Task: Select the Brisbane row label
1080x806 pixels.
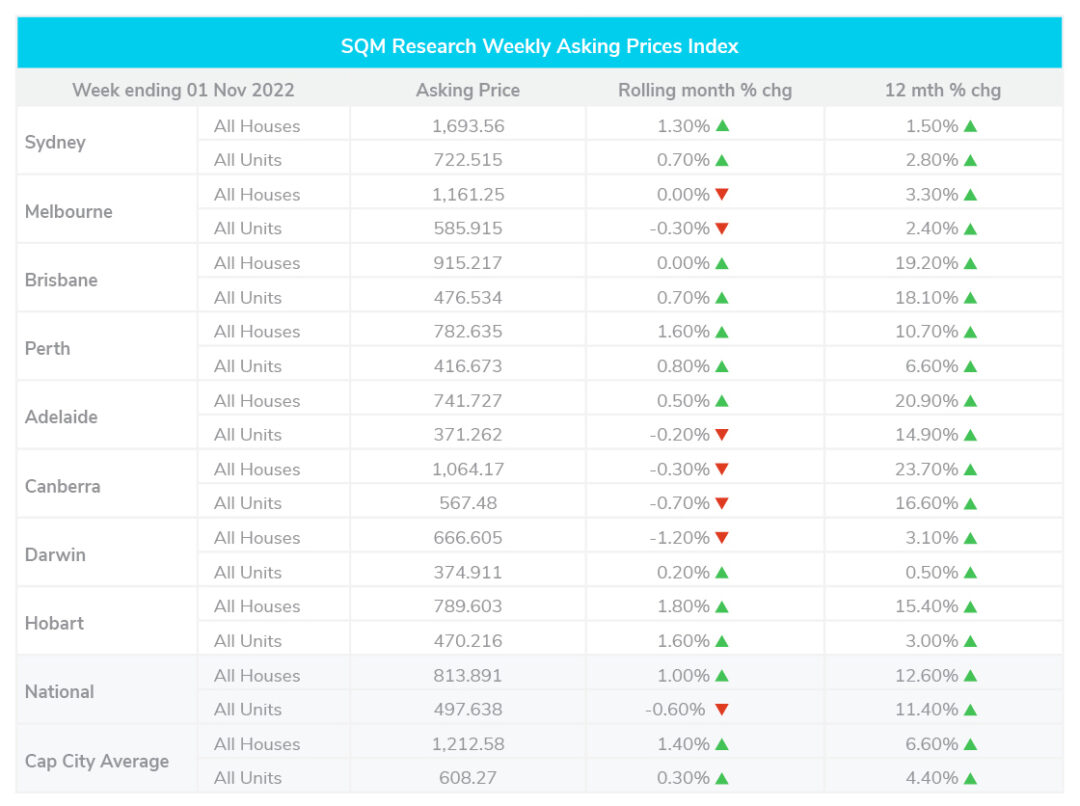Action: point(61,280)
